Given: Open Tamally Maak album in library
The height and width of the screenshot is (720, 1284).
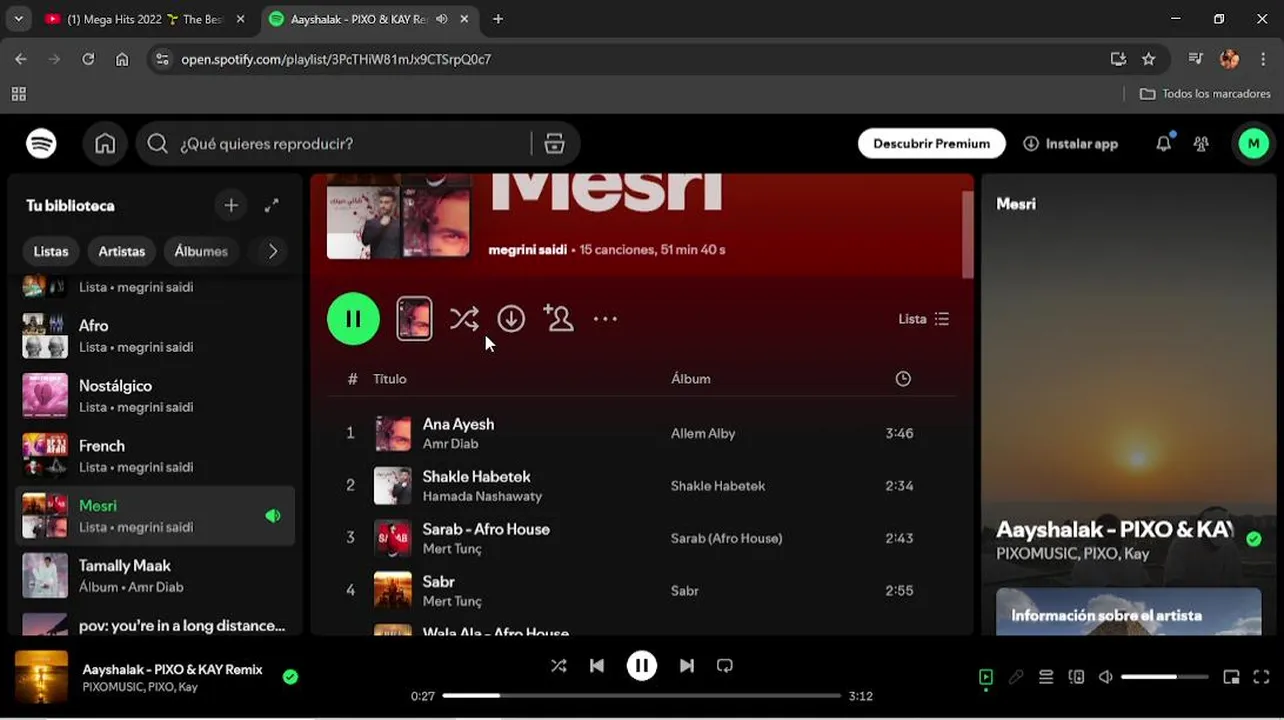Looking at the screenshot, I should pyautogui.click(x=155, y=576).
